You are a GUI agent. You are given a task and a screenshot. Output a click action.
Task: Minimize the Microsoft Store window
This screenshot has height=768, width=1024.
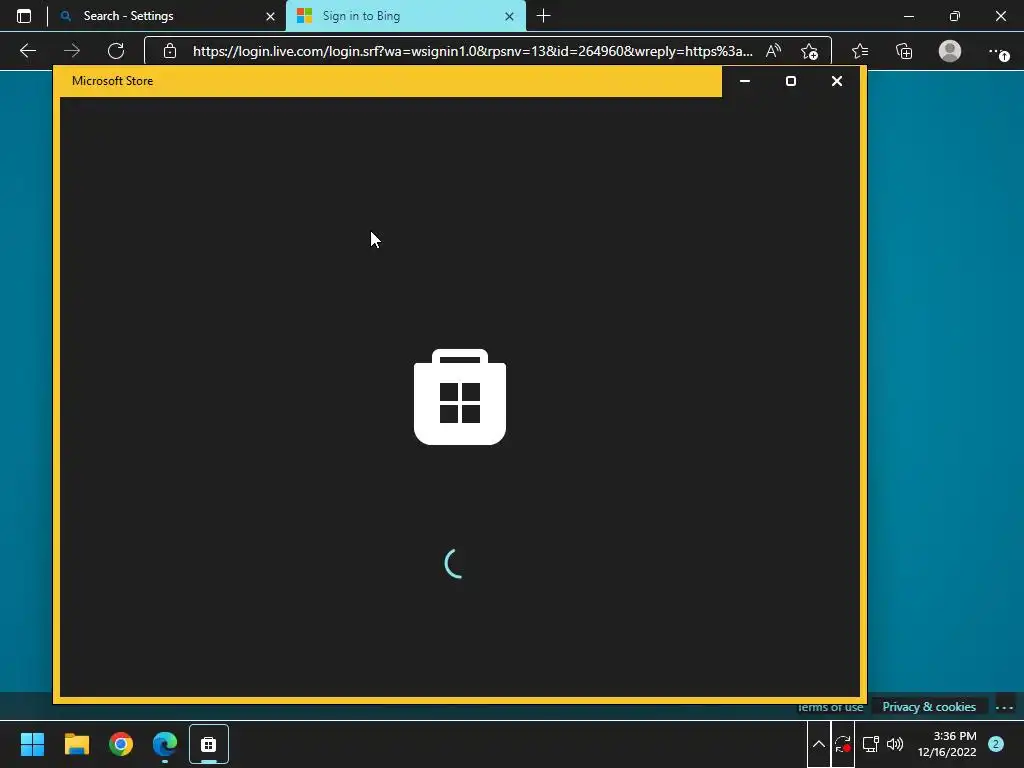pos(744,81)
